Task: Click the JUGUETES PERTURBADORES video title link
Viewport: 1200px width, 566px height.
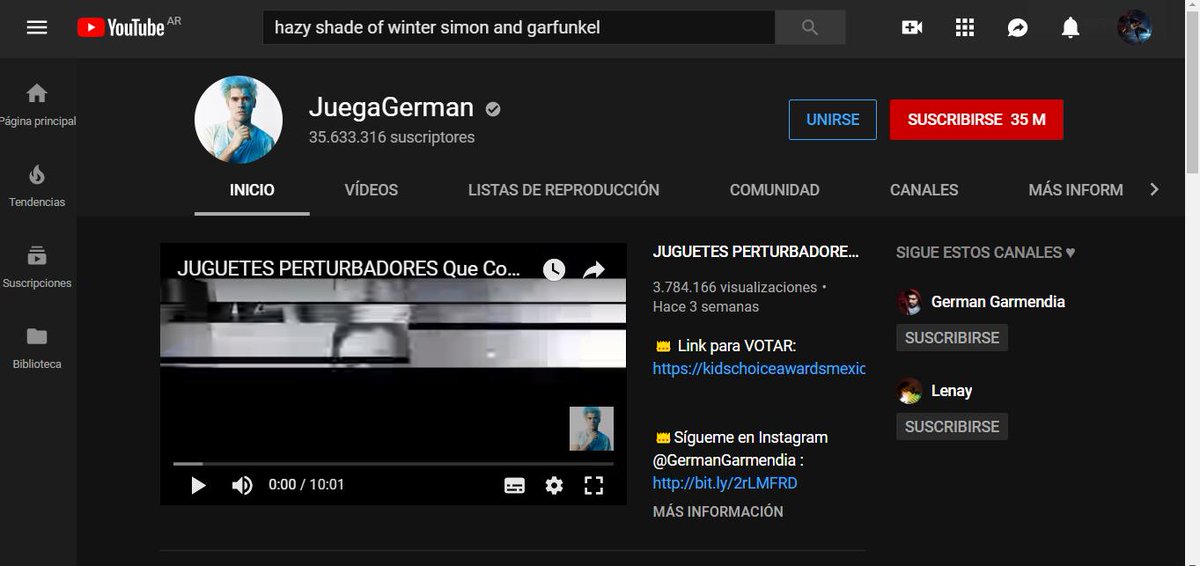Action: (756, 252)
